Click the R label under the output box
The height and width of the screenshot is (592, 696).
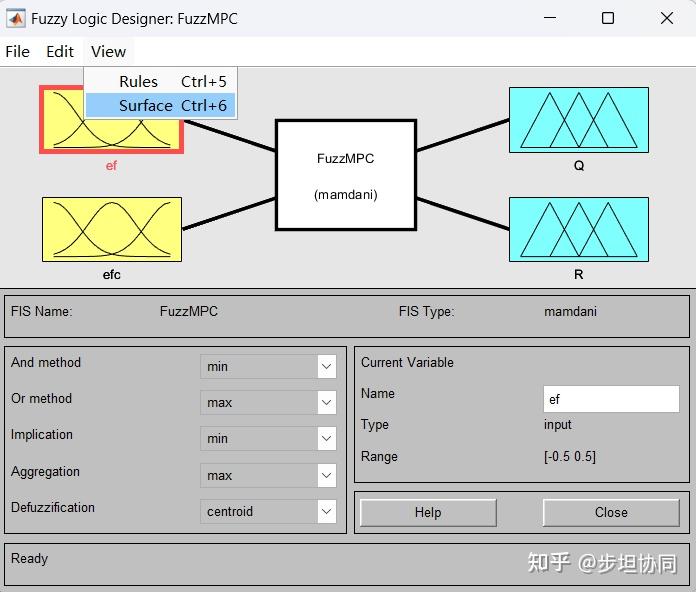coord(578,275)
